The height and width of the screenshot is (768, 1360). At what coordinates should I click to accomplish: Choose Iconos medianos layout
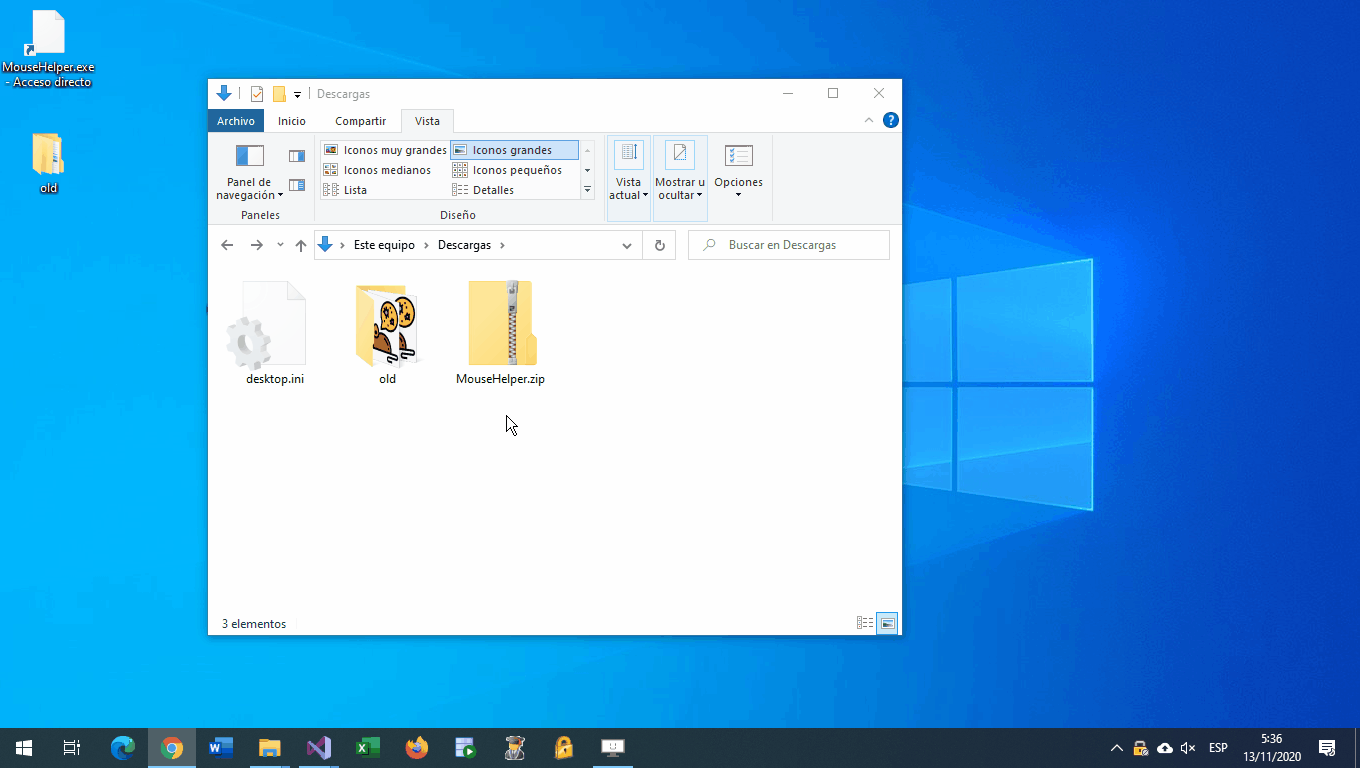[378, 170]
